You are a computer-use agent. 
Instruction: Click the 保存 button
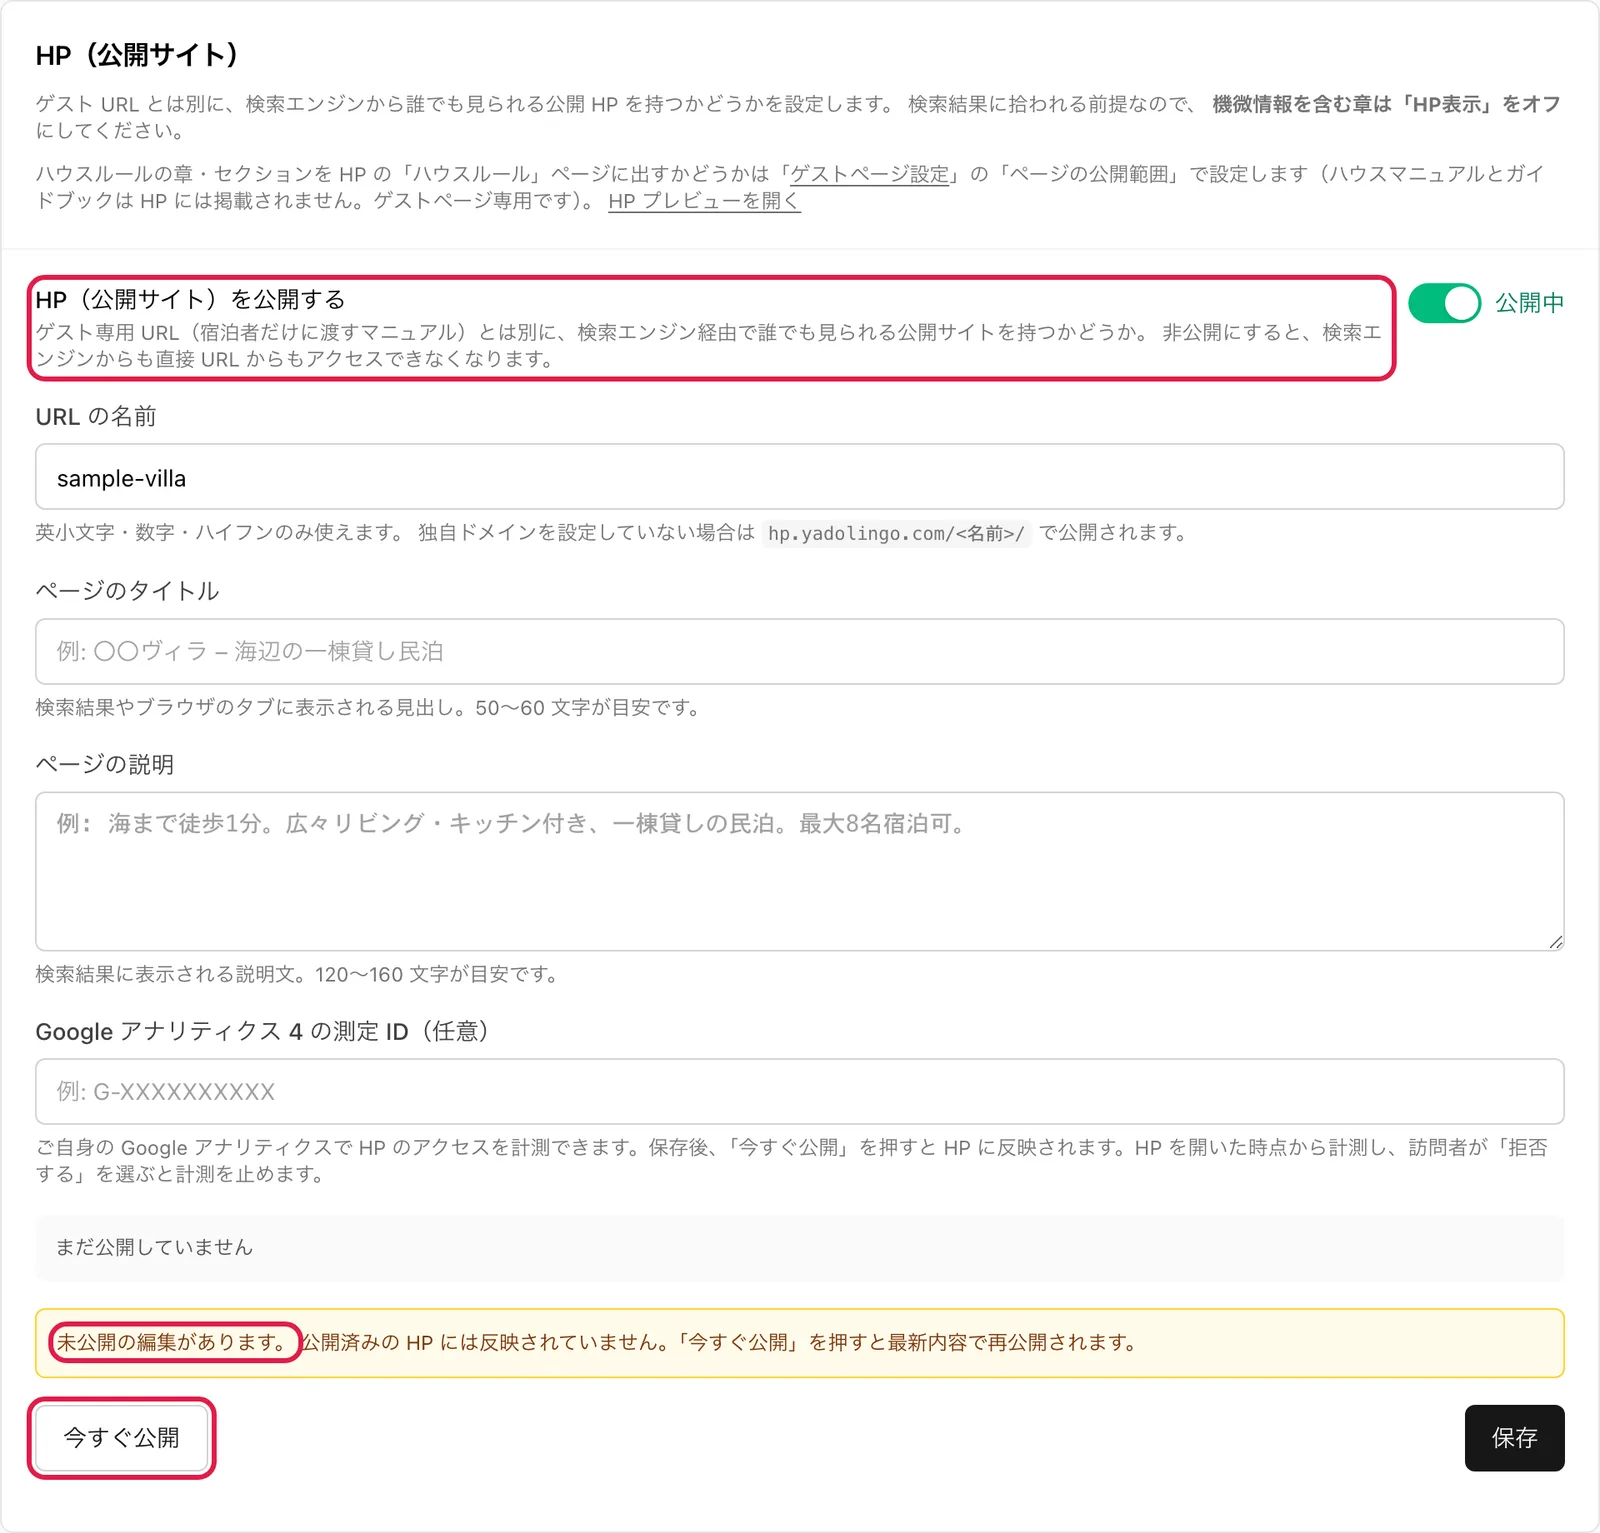(x=1514, y=1438)
